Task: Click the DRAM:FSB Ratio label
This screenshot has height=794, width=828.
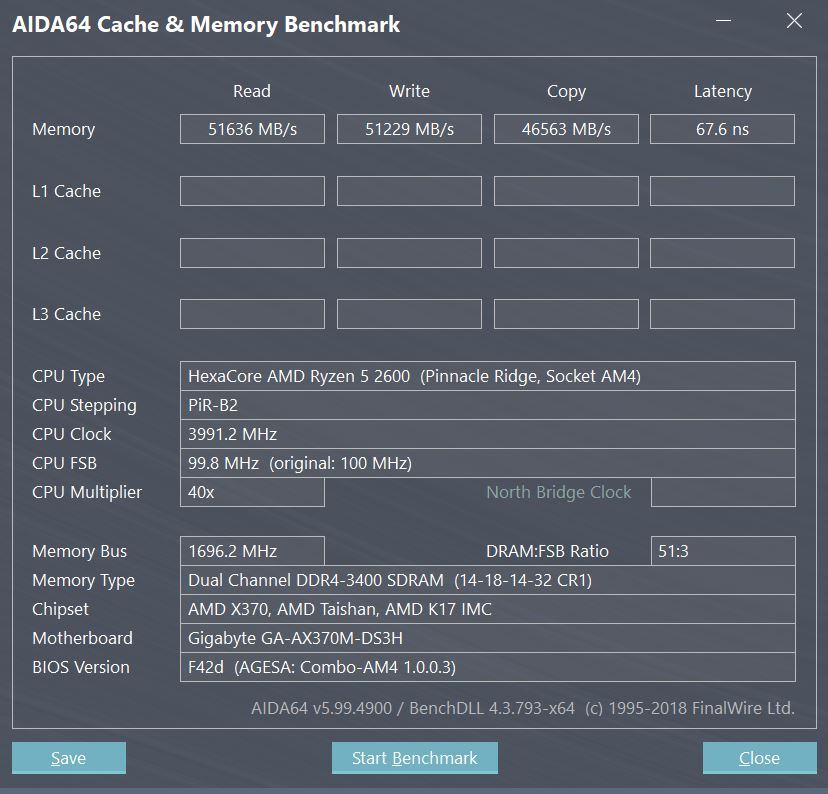Action: tap(547, 551)
